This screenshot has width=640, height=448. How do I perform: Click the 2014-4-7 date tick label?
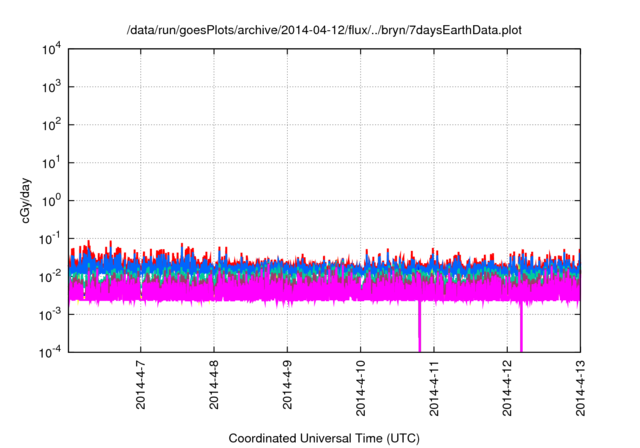pos(140,385)
